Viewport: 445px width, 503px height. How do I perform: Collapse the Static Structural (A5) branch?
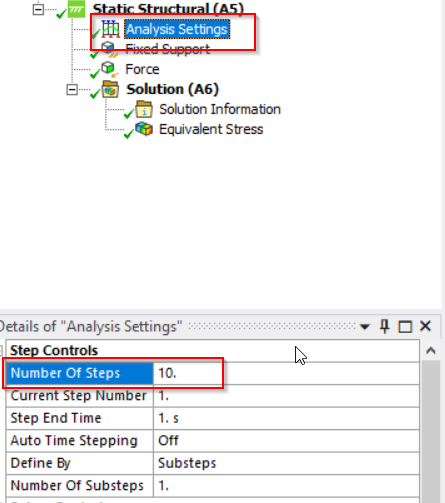[38, 9]
